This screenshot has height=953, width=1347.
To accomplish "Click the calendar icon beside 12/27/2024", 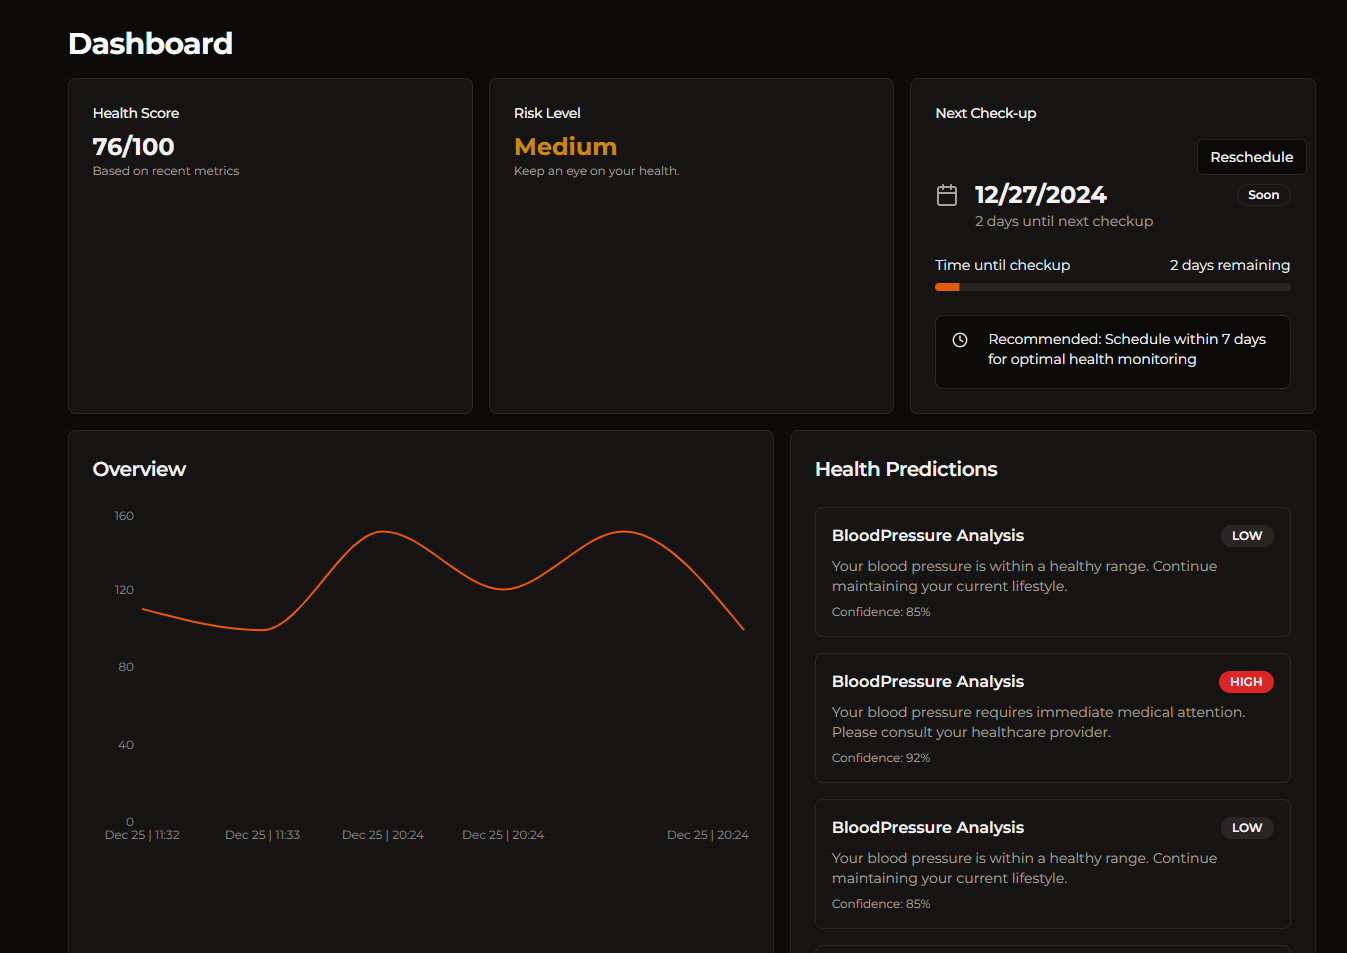I will point(946,195).
